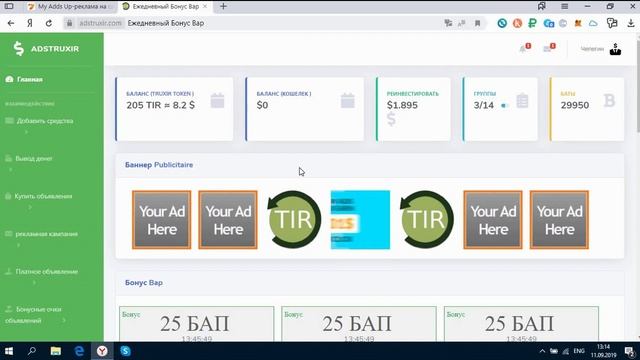
Task: Expand the Купить объявления chevron
Action: tap(30, 207)
